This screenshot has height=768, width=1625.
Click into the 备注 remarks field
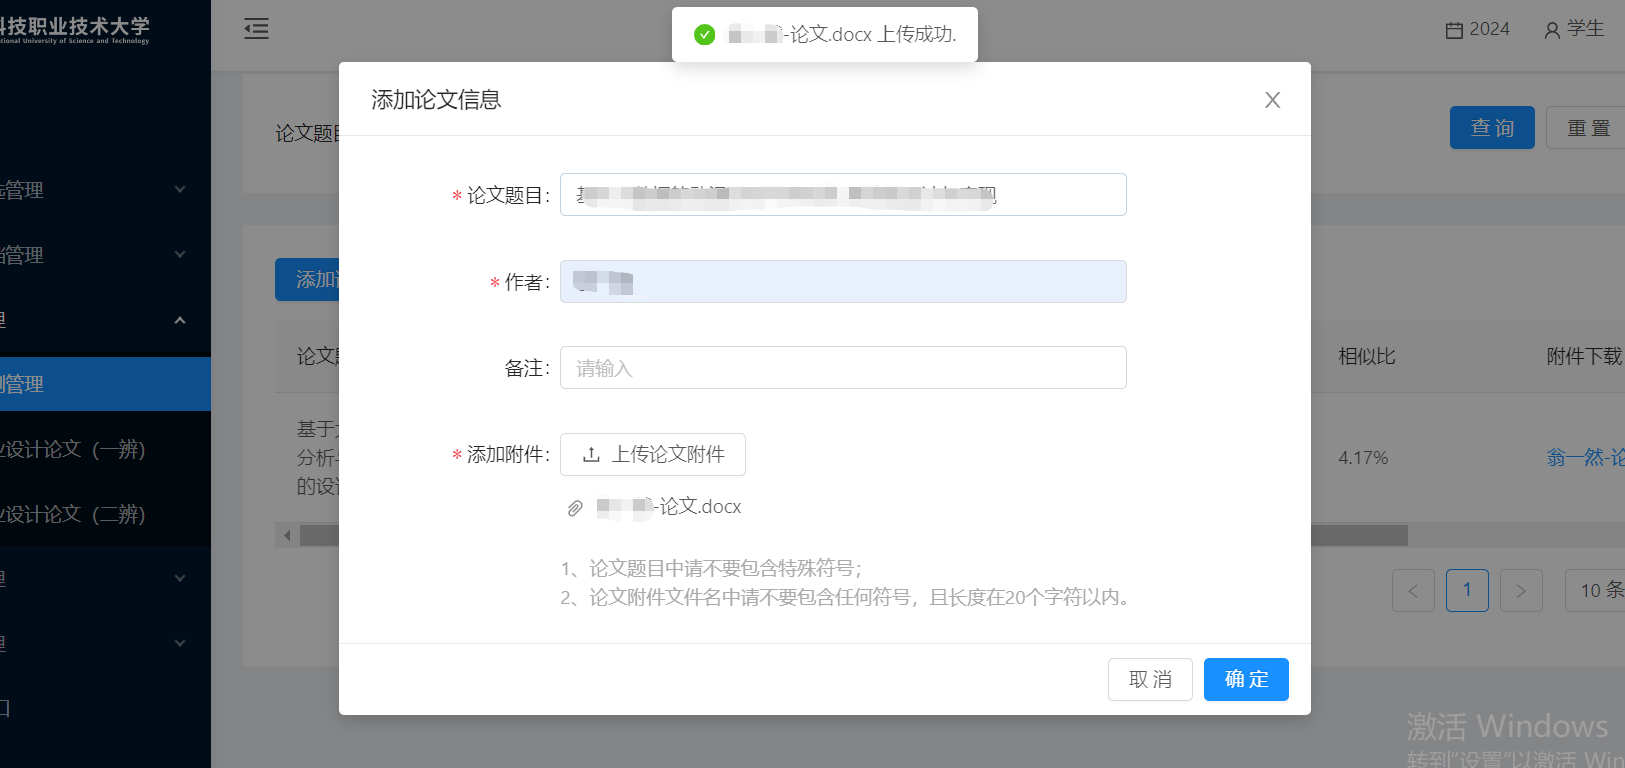tap(843, 368)
